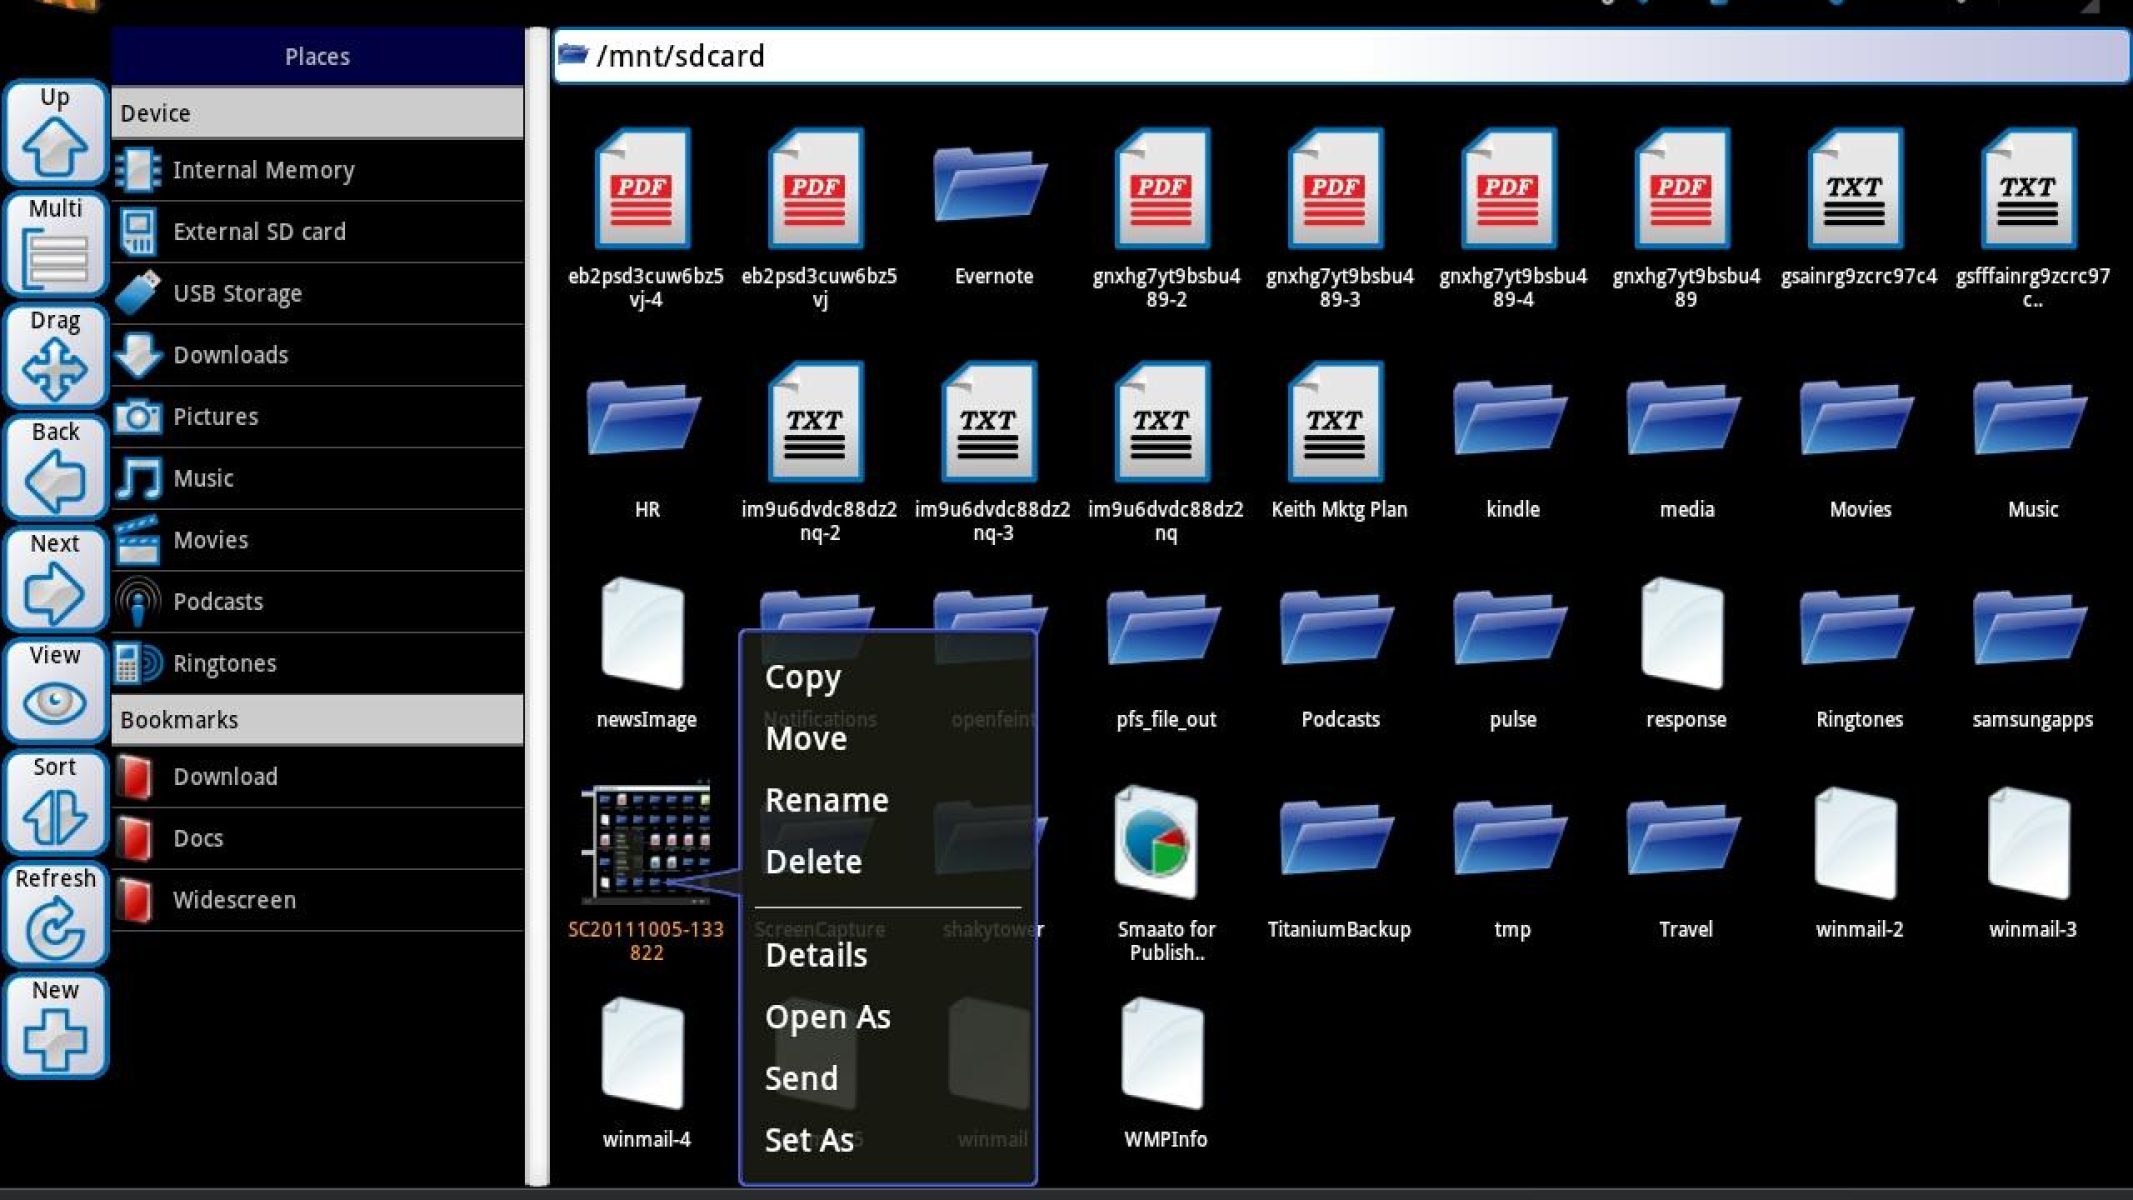Go to the Widescreen bookmark

pyautogui.click(x=234, y=900)
